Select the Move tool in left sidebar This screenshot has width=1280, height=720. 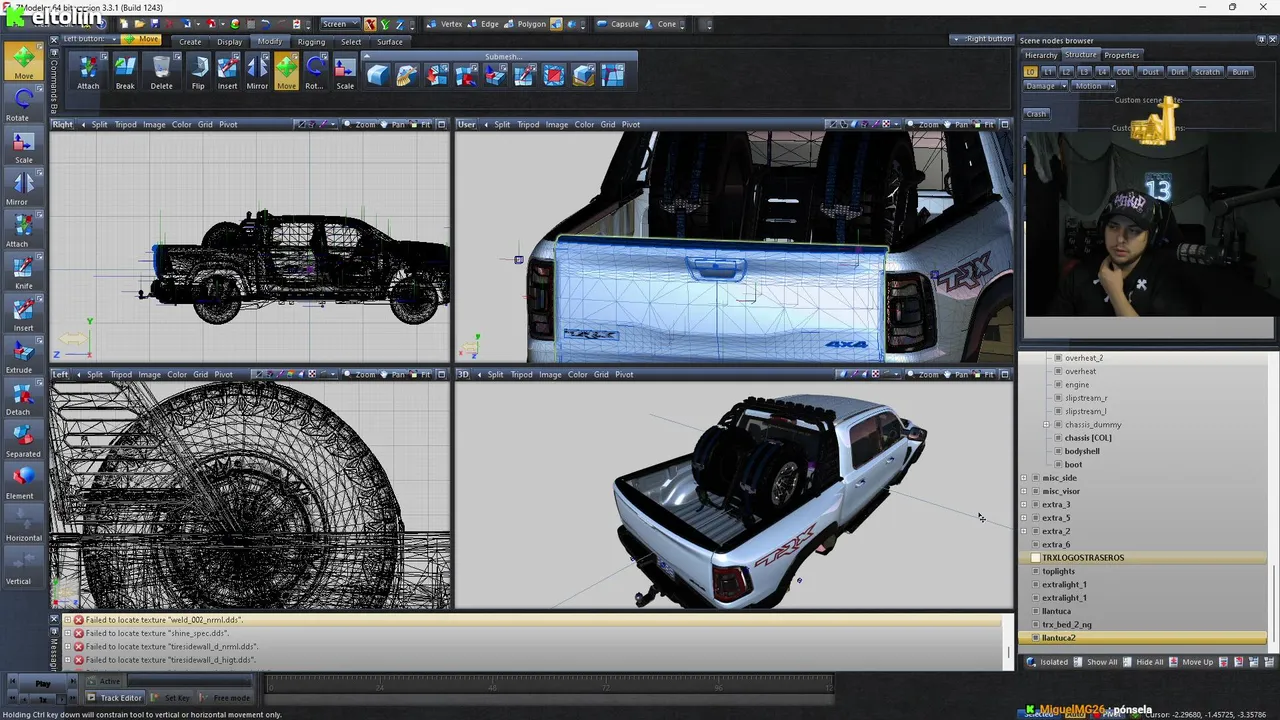(23, 61)
